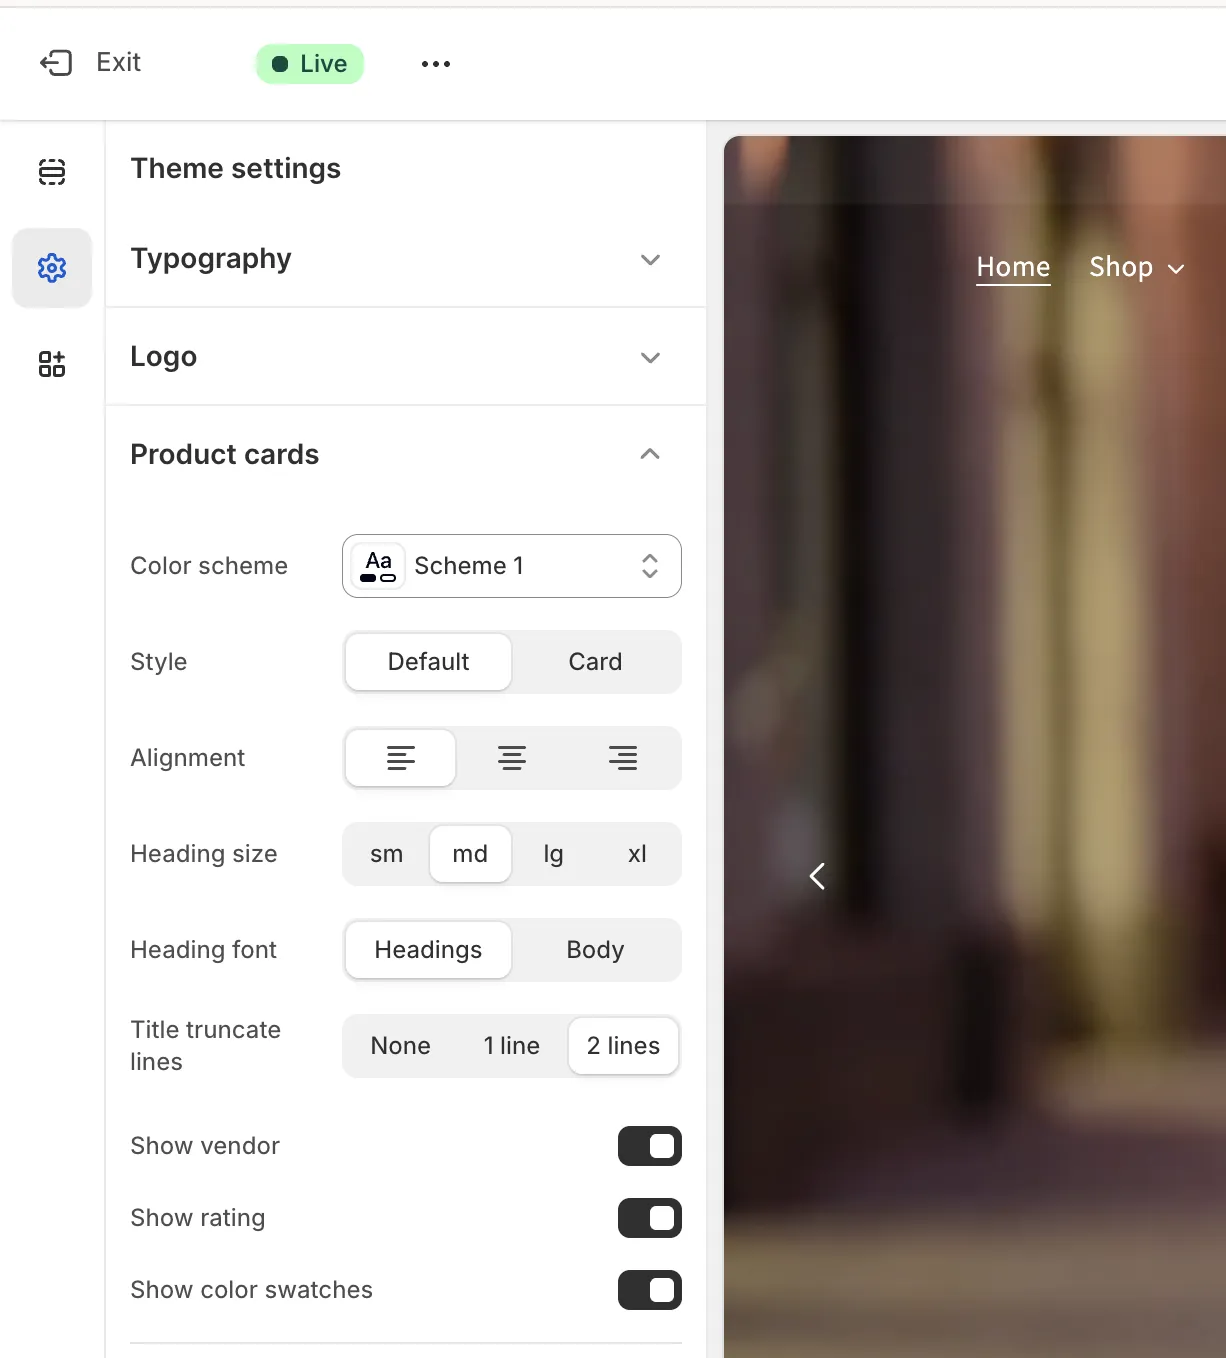
Task: Open the Scheme 1 color scheme picker
Action: pyautogui.click(x=511, y=566)
